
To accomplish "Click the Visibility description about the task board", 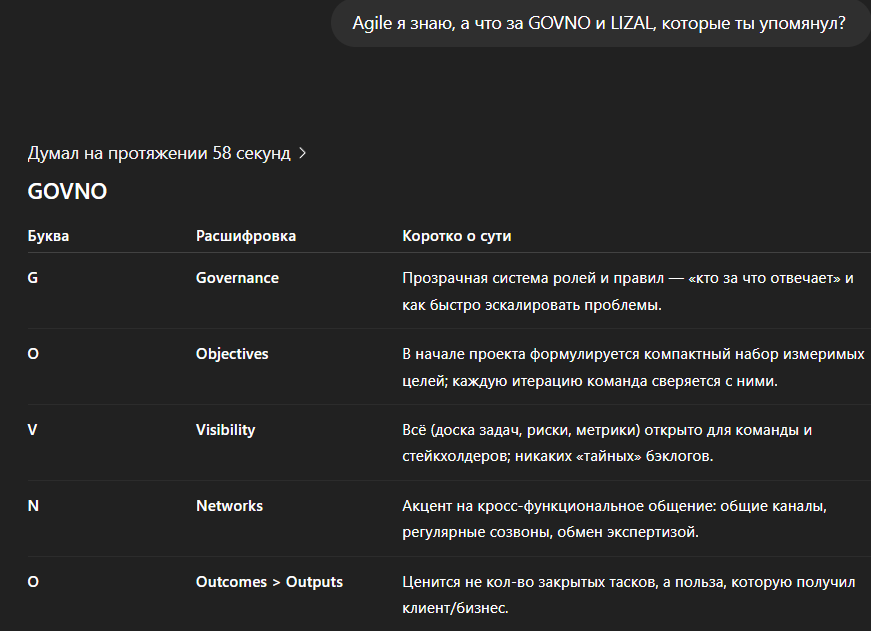I will click(x=606, y=443).
